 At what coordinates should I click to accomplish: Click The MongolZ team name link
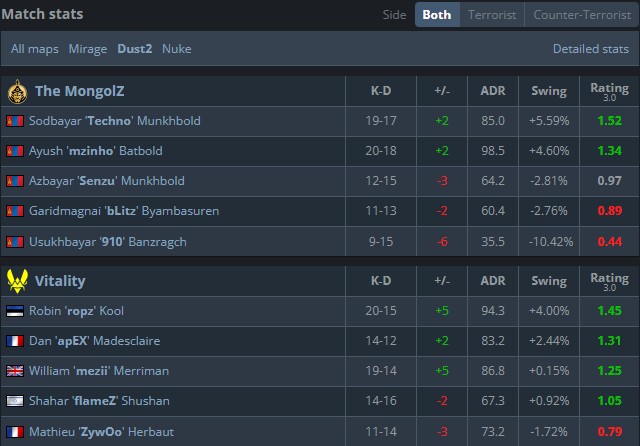click(x=78, y=92)
